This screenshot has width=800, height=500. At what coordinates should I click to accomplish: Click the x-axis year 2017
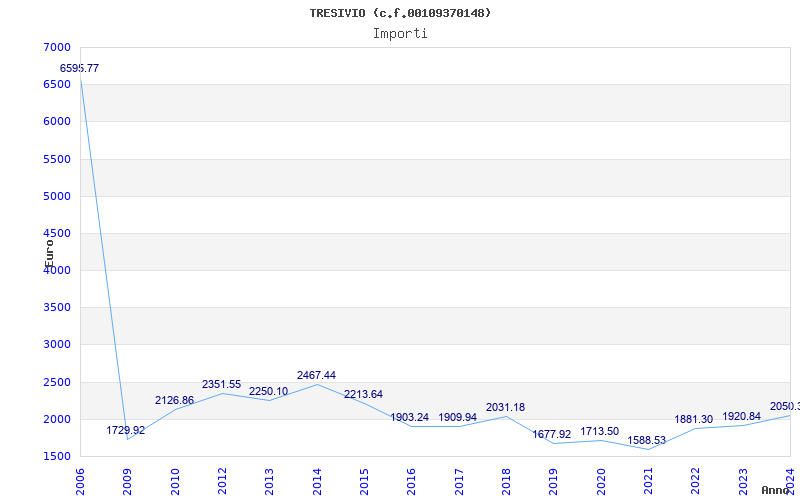point(459,482)
